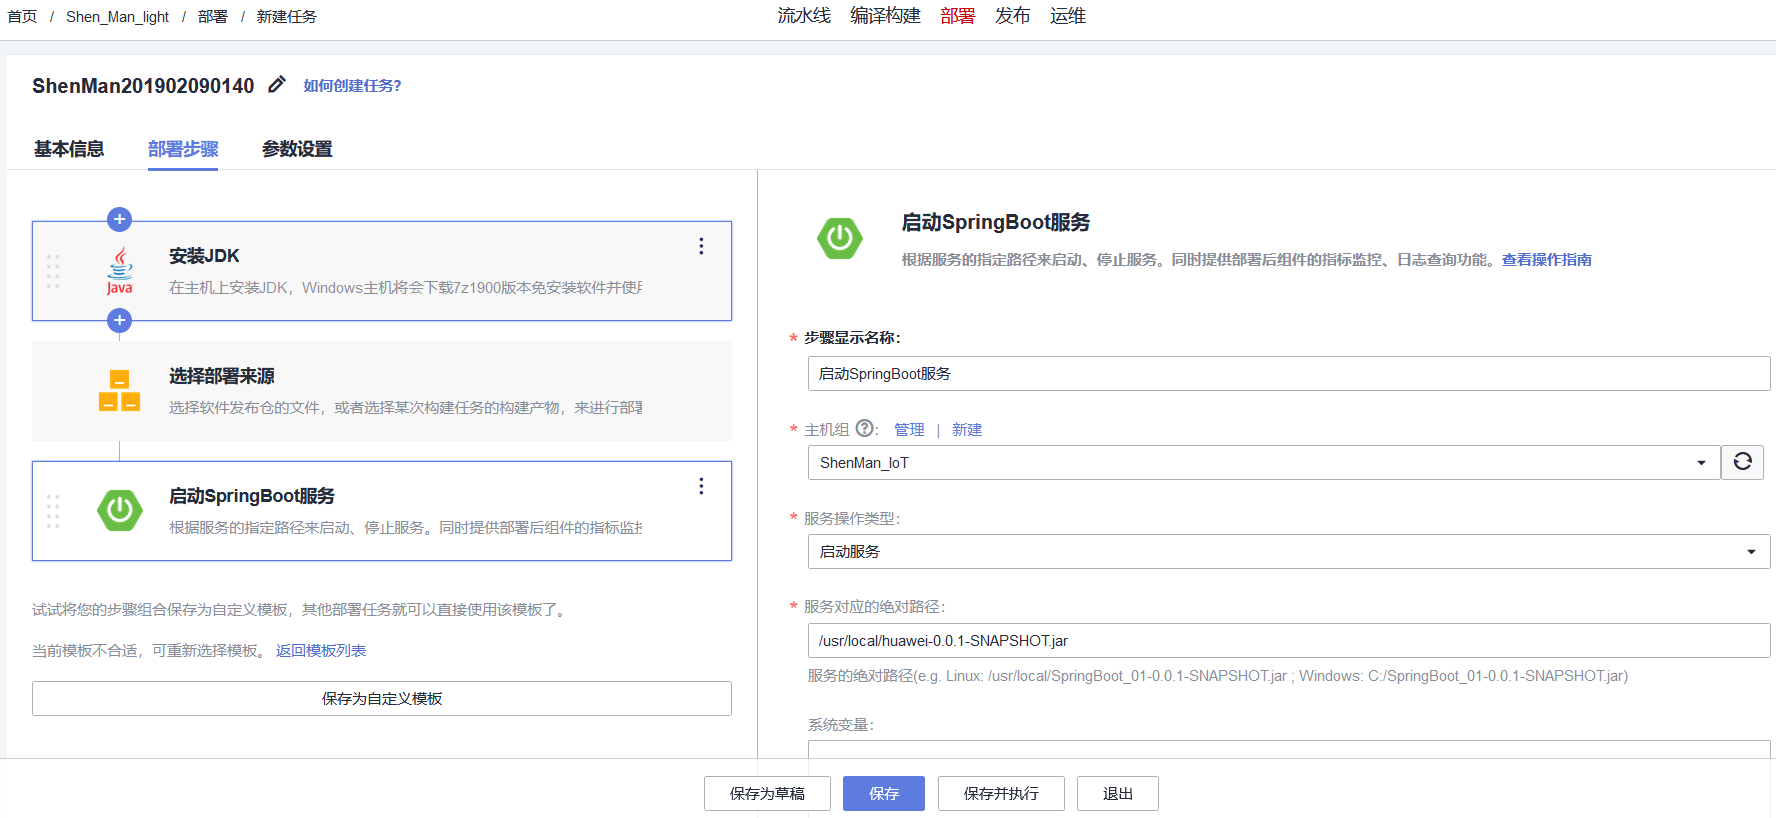This screenshot has width=1776, height=818.
Task: Select the 安装JDK step card
Action: (x=382, y=271)
